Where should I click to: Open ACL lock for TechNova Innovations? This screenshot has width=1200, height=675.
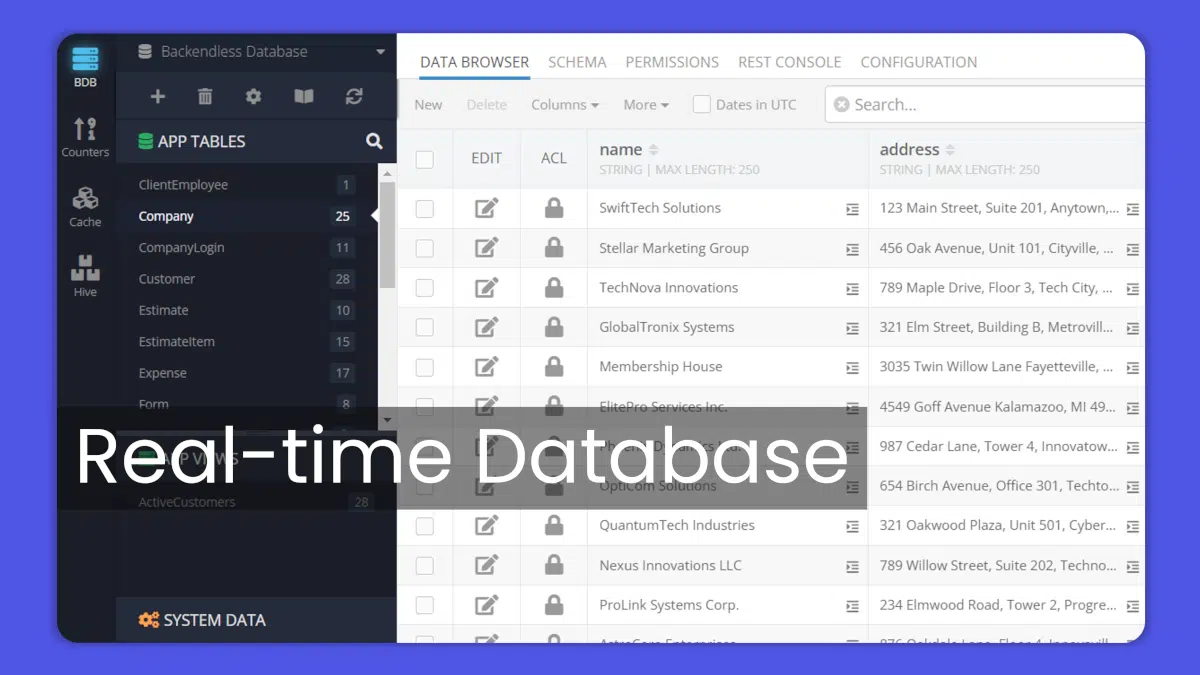(x=553, y=288)
